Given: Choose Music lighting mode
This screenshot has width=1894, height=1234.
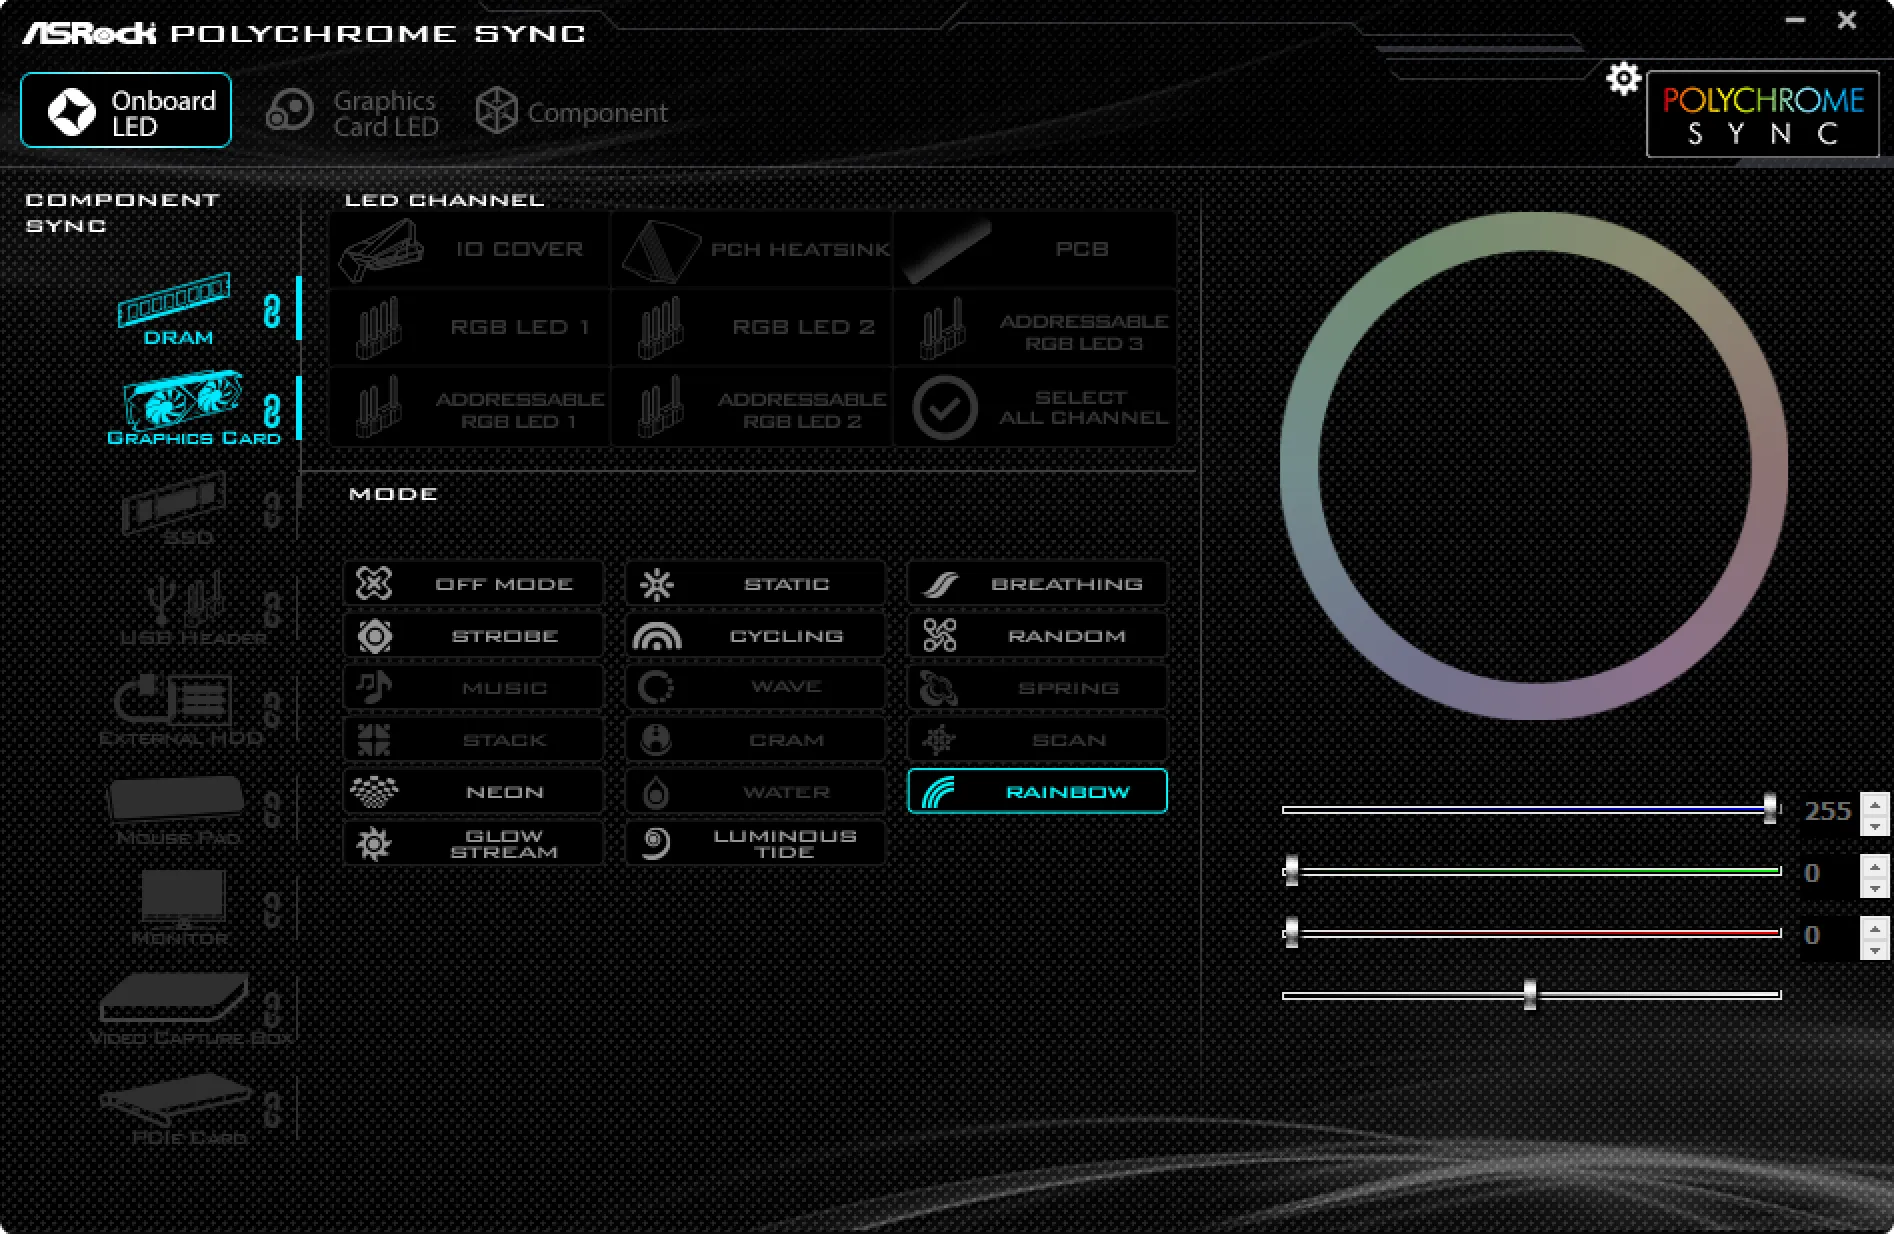Looking at the screenshot, I should [473, 687].
